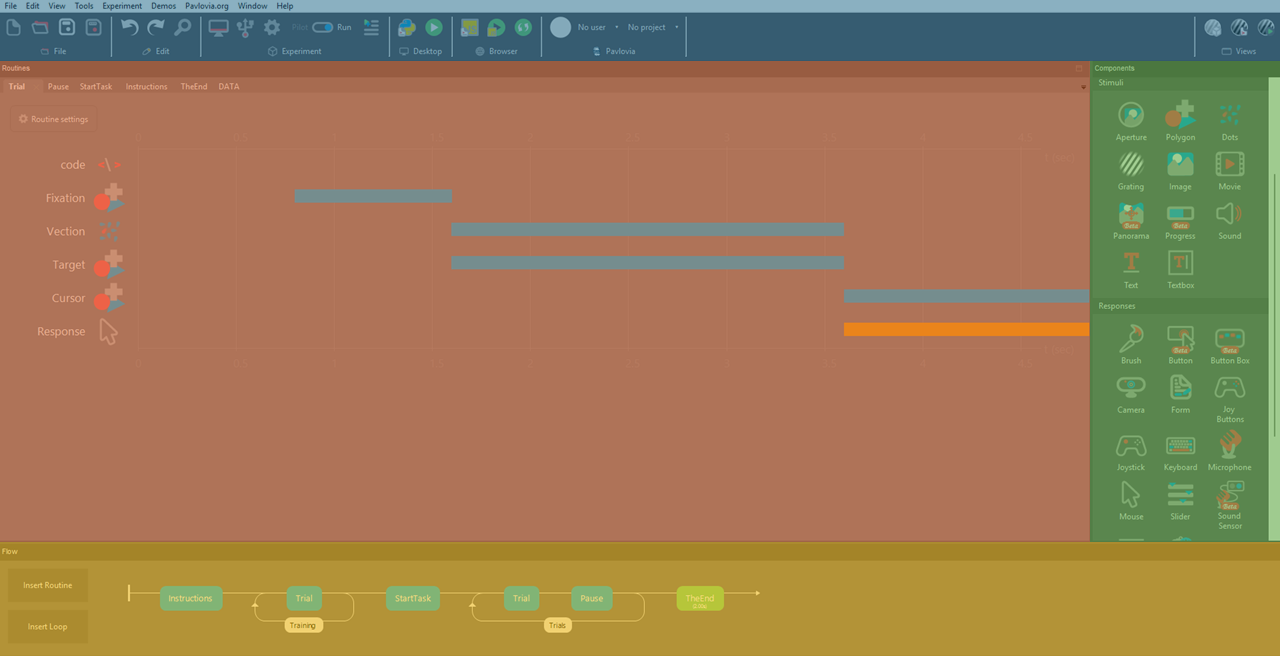Image resolution: width=1280 pixels, height=656 pixels.
Task: Open the Experiment menu
Action: pyautogui.click(x=122, y=6)
